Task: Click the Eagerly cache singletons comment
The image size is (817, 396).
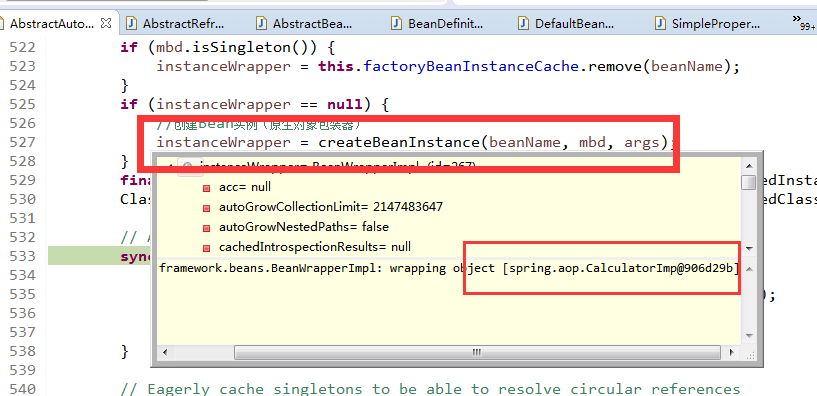Action: 430,389
